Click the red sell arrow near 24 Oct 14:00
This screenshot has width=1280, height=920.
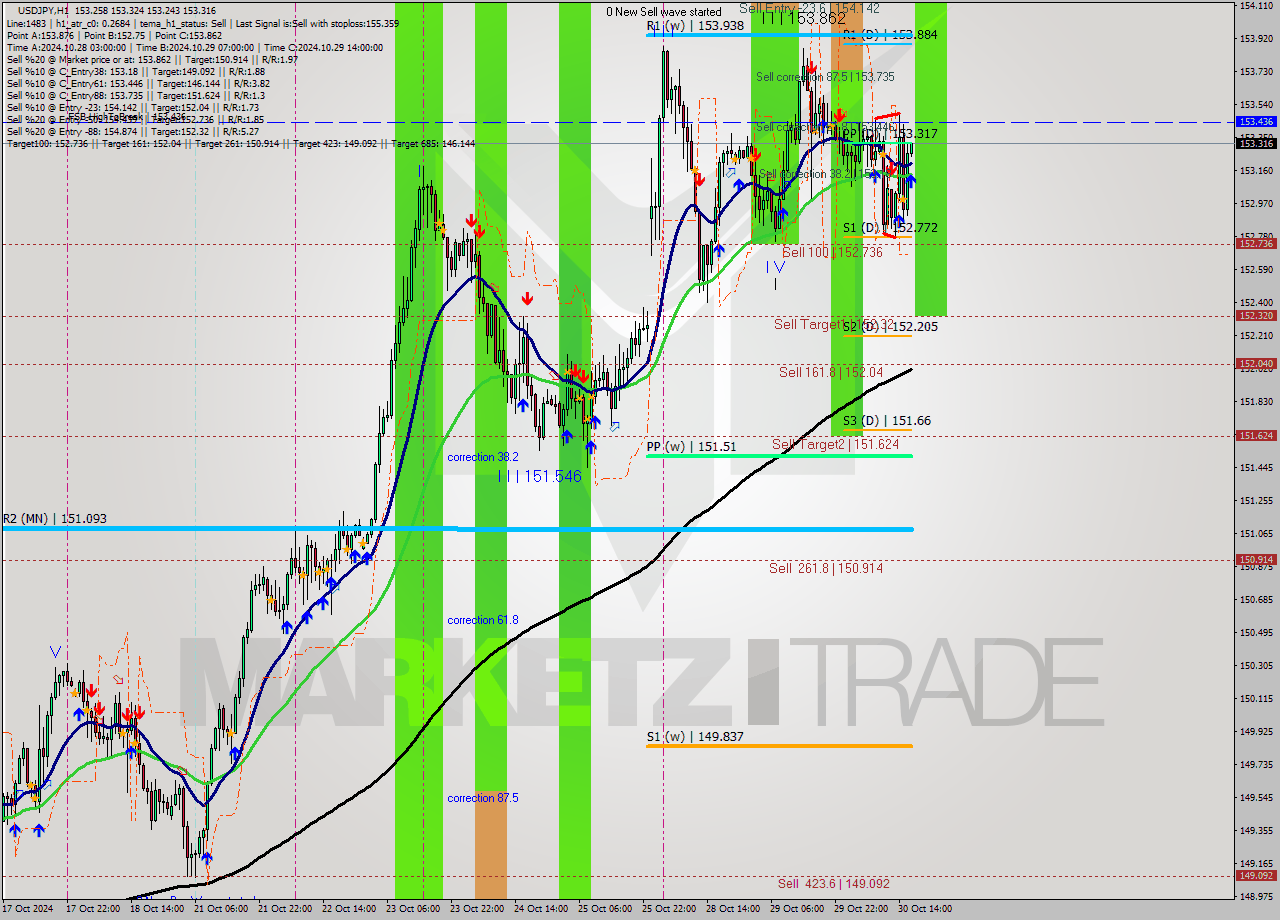pos(526,298)
